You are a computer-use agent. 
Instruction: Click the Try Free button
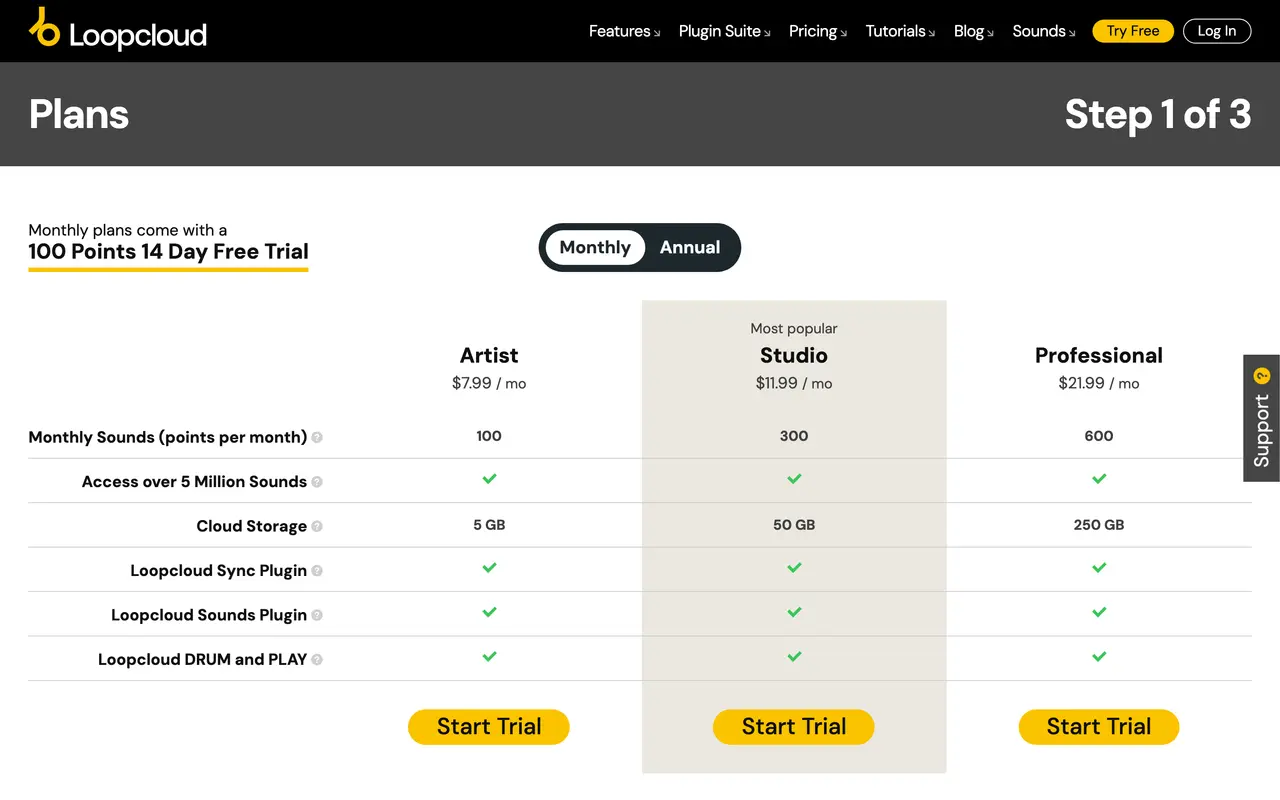click(x=1133, y=31)
